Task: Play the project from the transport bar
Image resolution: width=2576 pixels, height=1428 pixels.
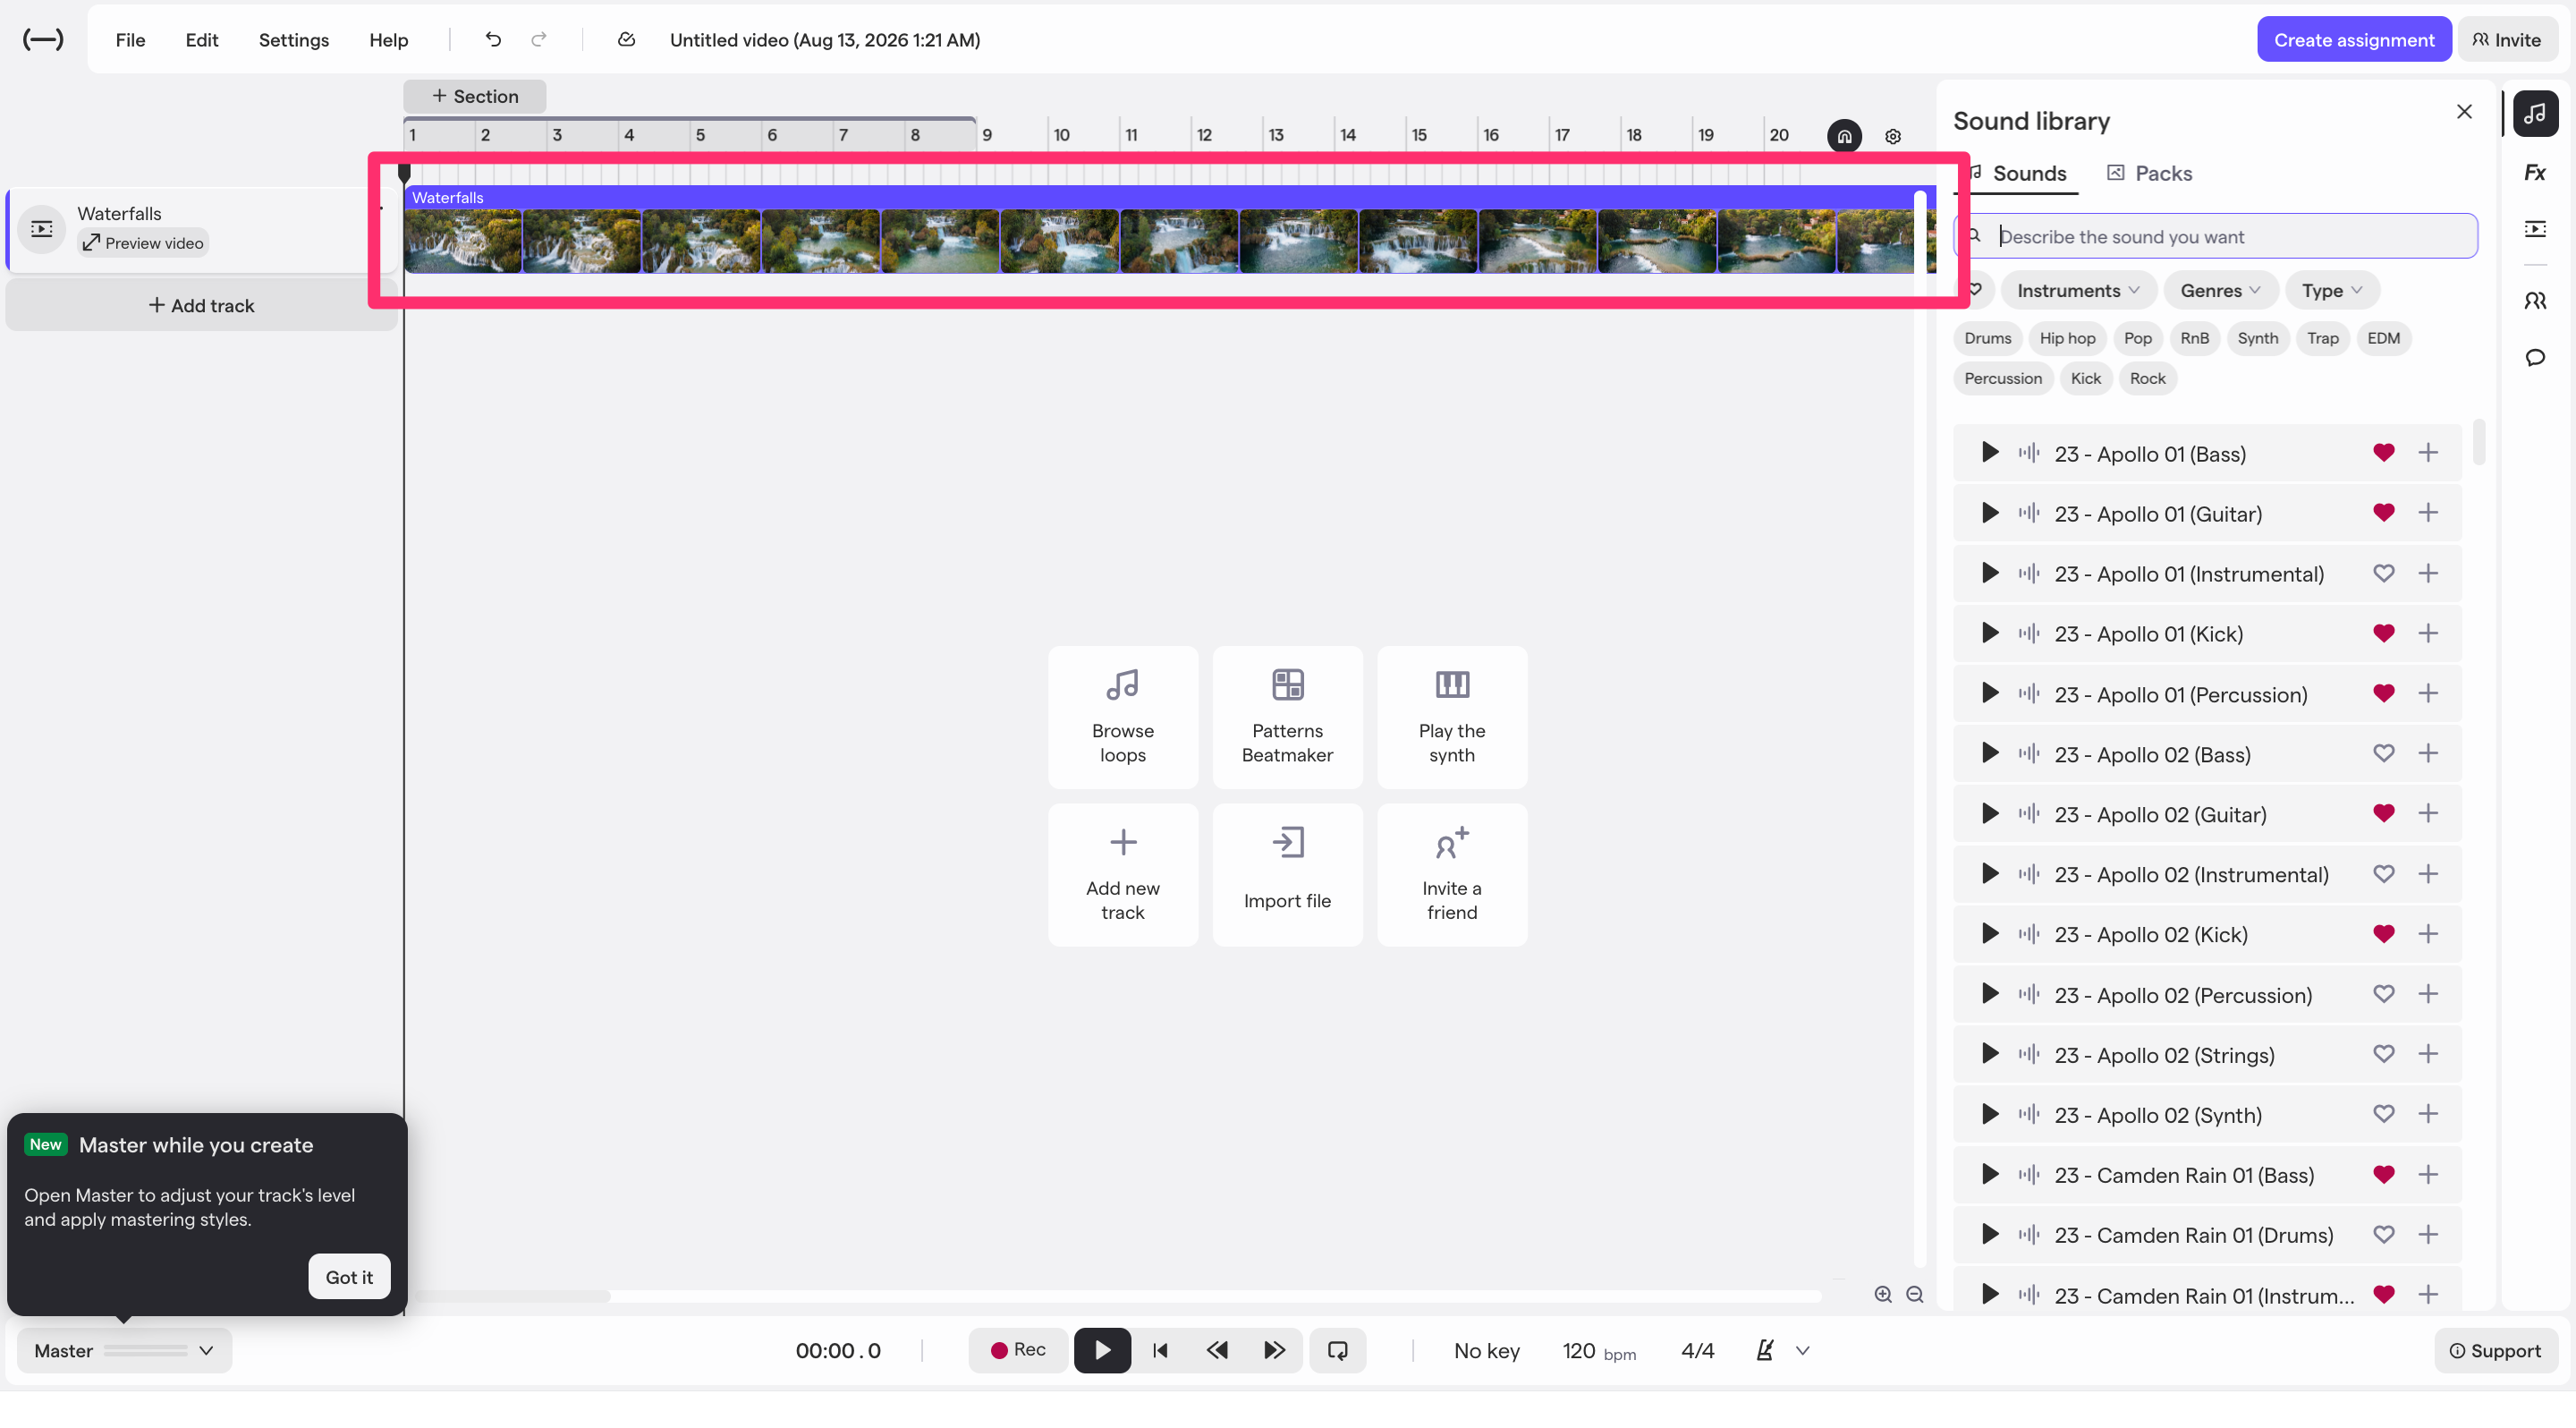Action: coord(1102,1350)
